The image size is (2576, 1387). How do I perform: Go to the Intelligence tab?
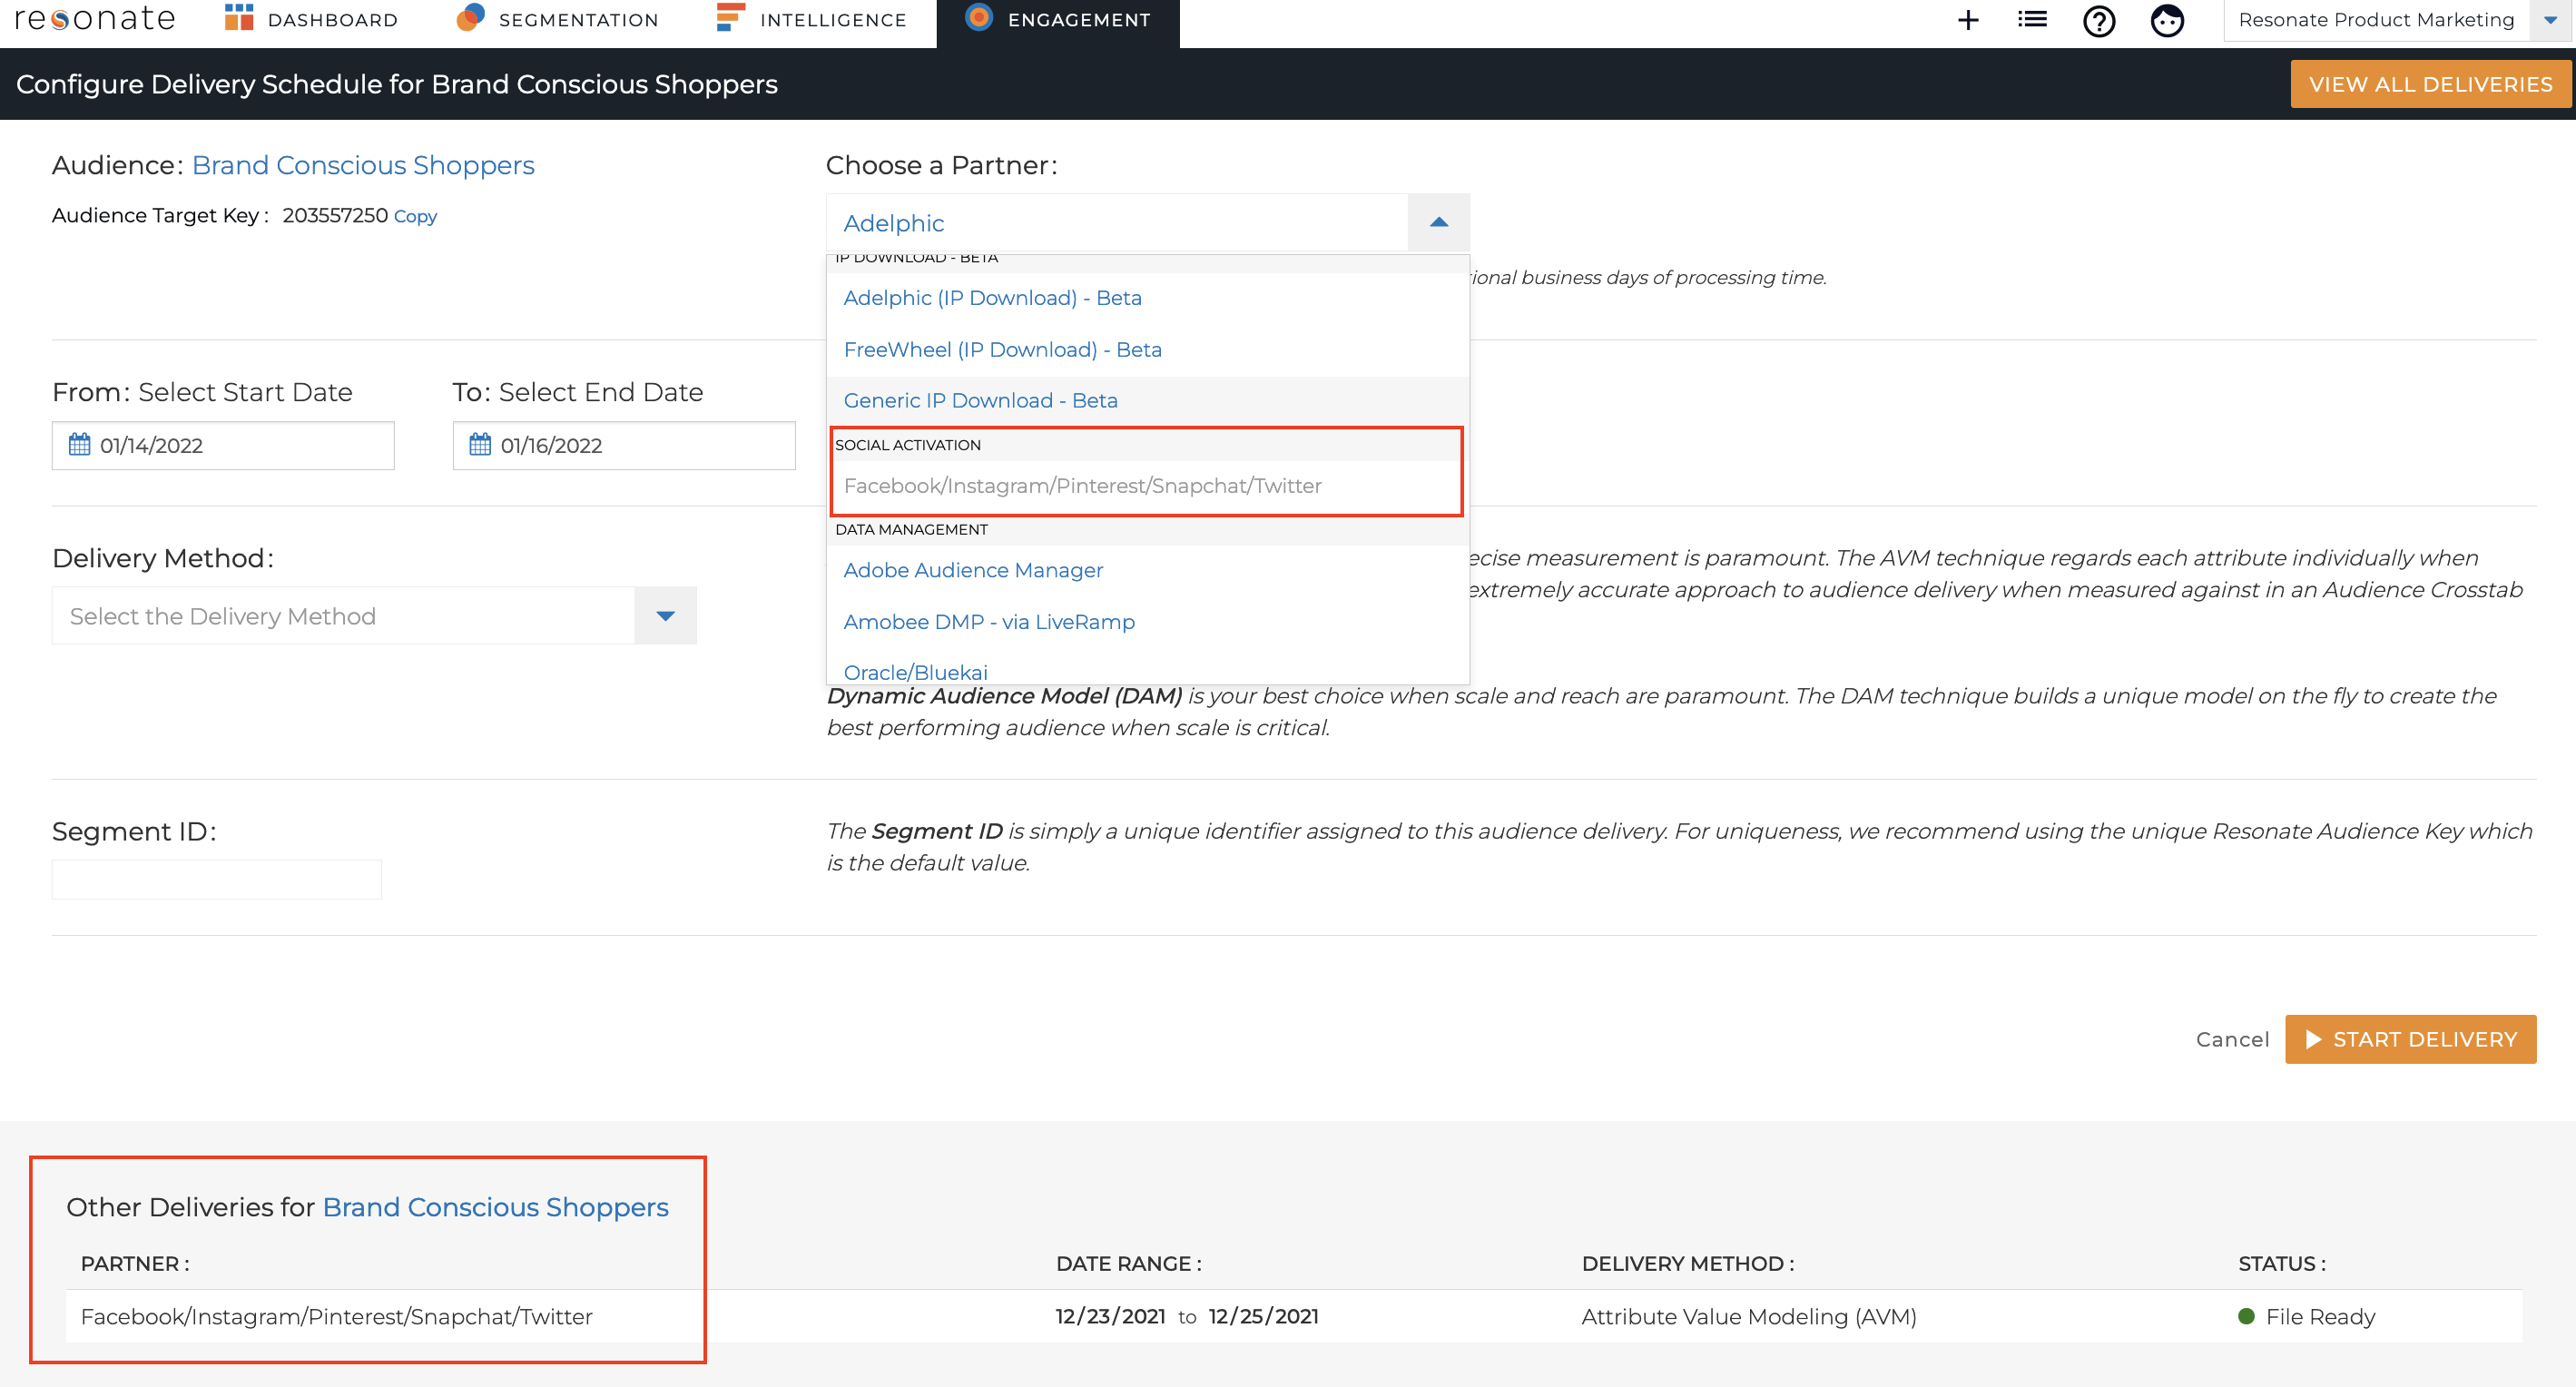(x=811, y=20)
